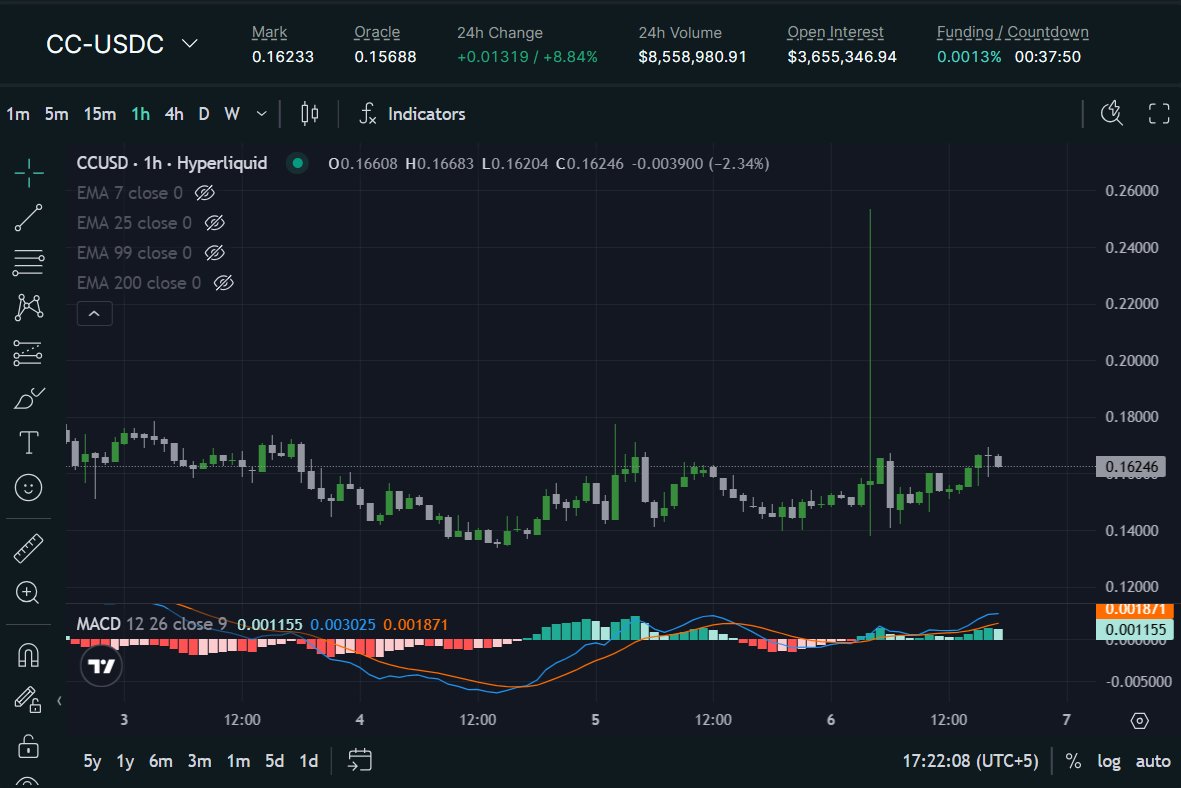Set bottom date range to 1m
Image resolution: width=1181 pixels, height=788 pixels.
tap(239, 761)
